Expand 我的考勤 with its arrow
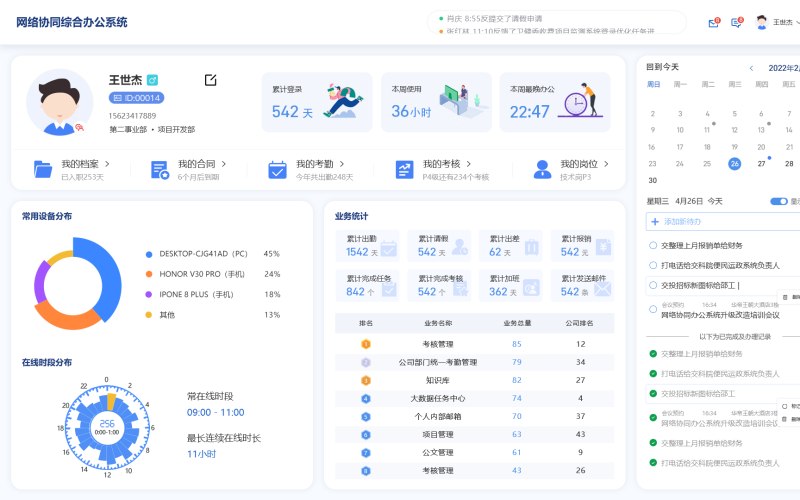 342,164
